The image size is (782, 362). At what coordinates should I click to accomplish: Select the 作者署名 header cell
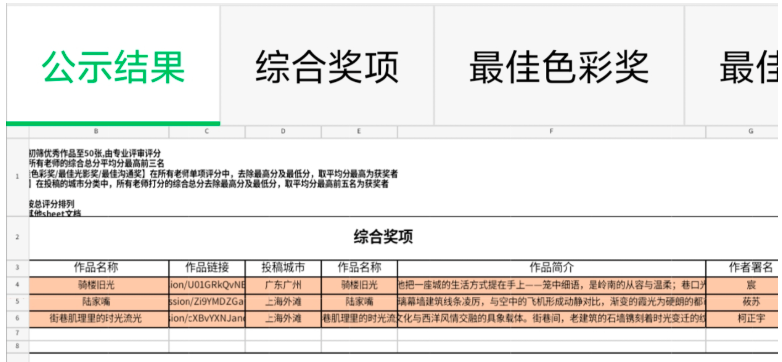tap(743, 268)
